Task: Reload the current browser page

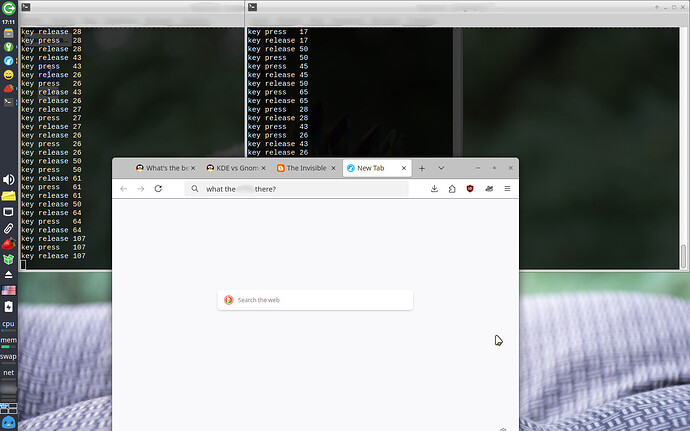Action: pos(158,189)
